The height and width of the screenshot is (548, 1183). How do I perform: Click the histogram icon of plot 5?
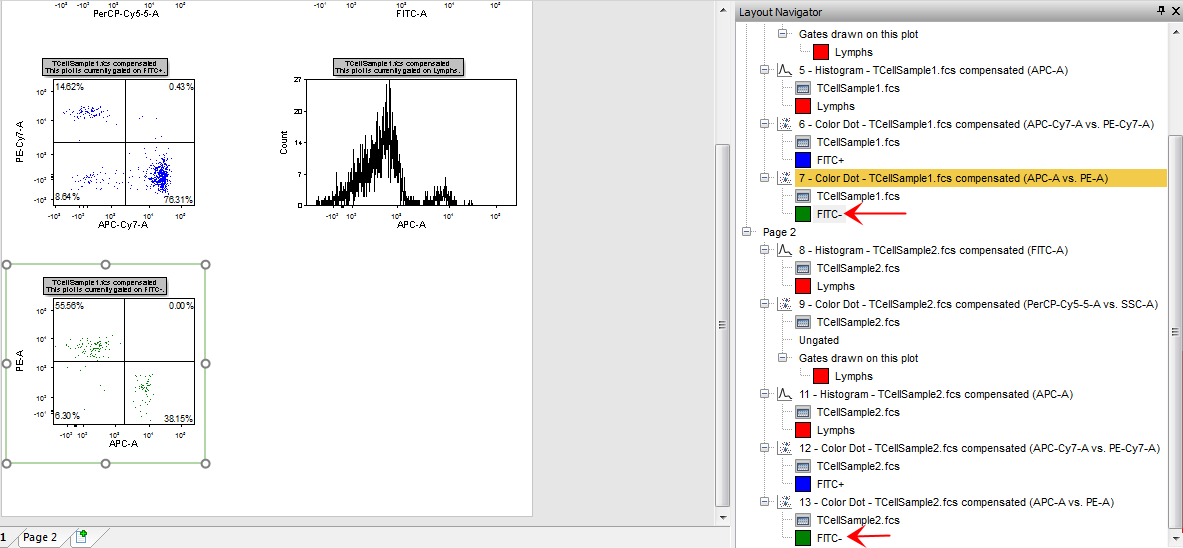click(x=785, y=70)
